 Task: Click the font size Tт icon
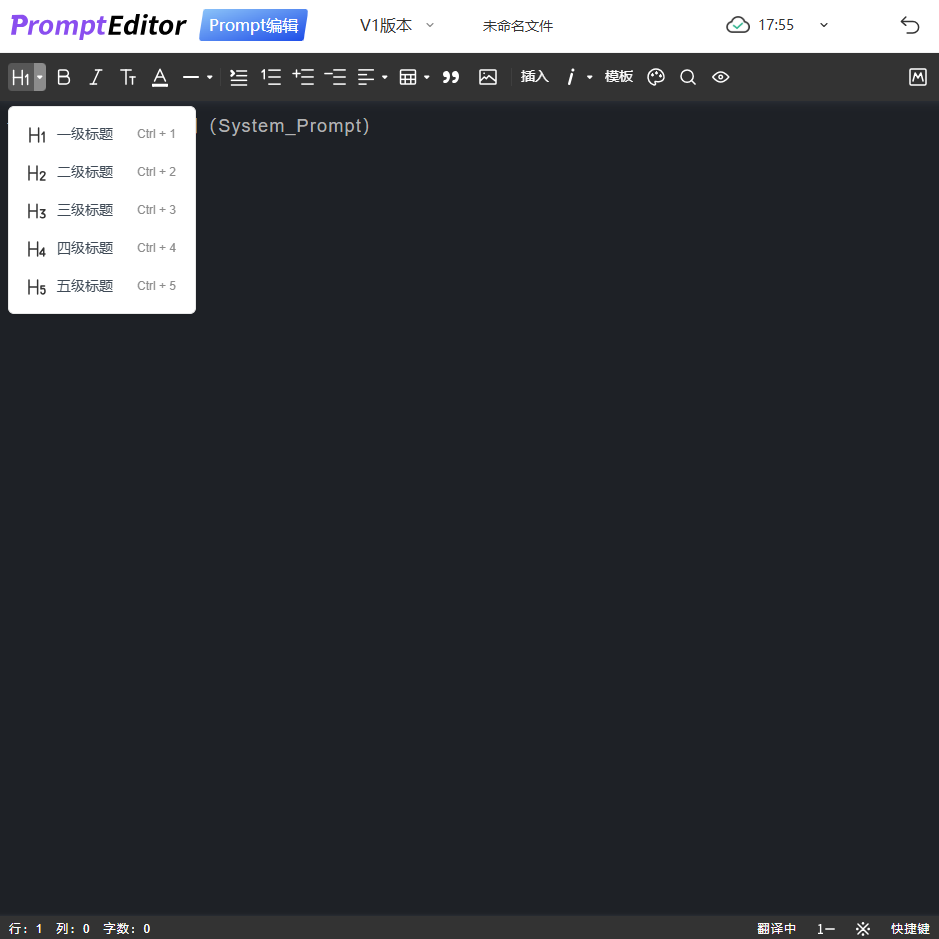point(128,77)
